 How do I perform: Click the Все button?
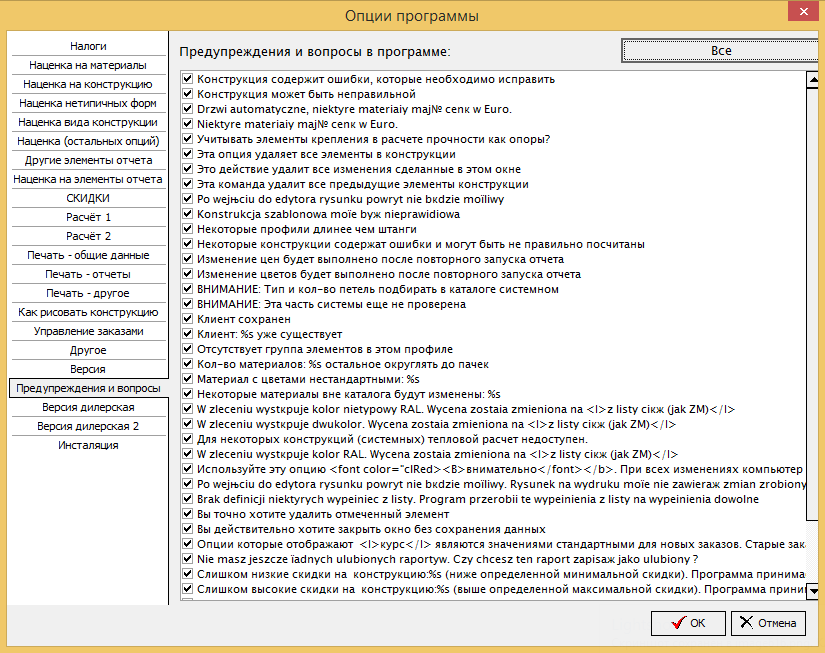pyautogui.click(x=722, y=51)
